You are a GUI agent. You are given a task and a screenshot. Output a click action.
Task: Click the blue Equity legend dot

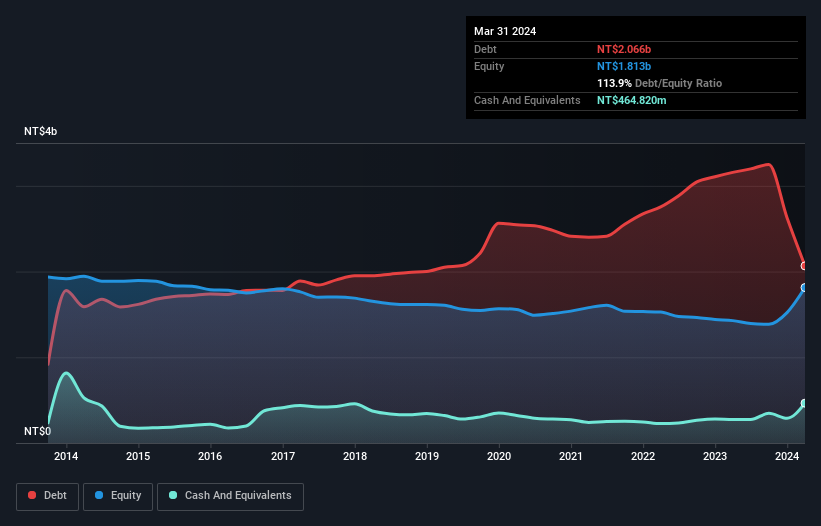99,495
